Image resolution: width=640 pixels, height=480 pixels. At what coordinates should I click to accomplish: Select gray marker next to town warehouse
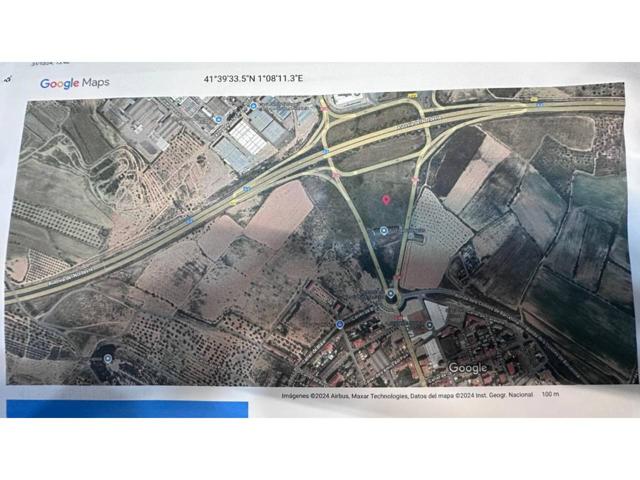(429, 325)
